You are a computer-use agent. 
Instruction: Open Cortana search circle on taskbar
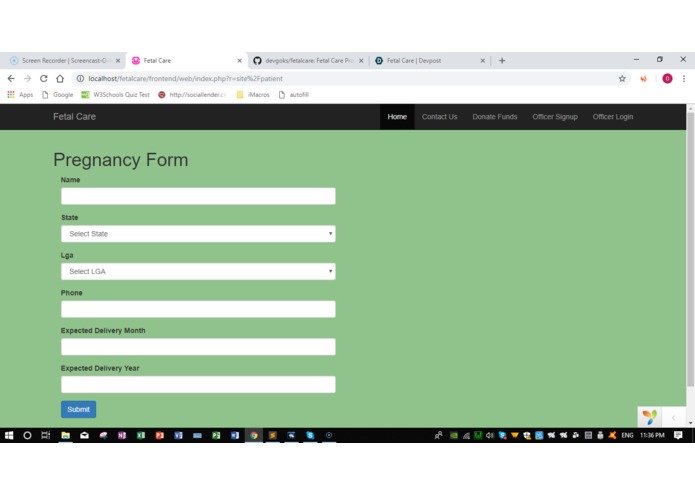(27, 436)
